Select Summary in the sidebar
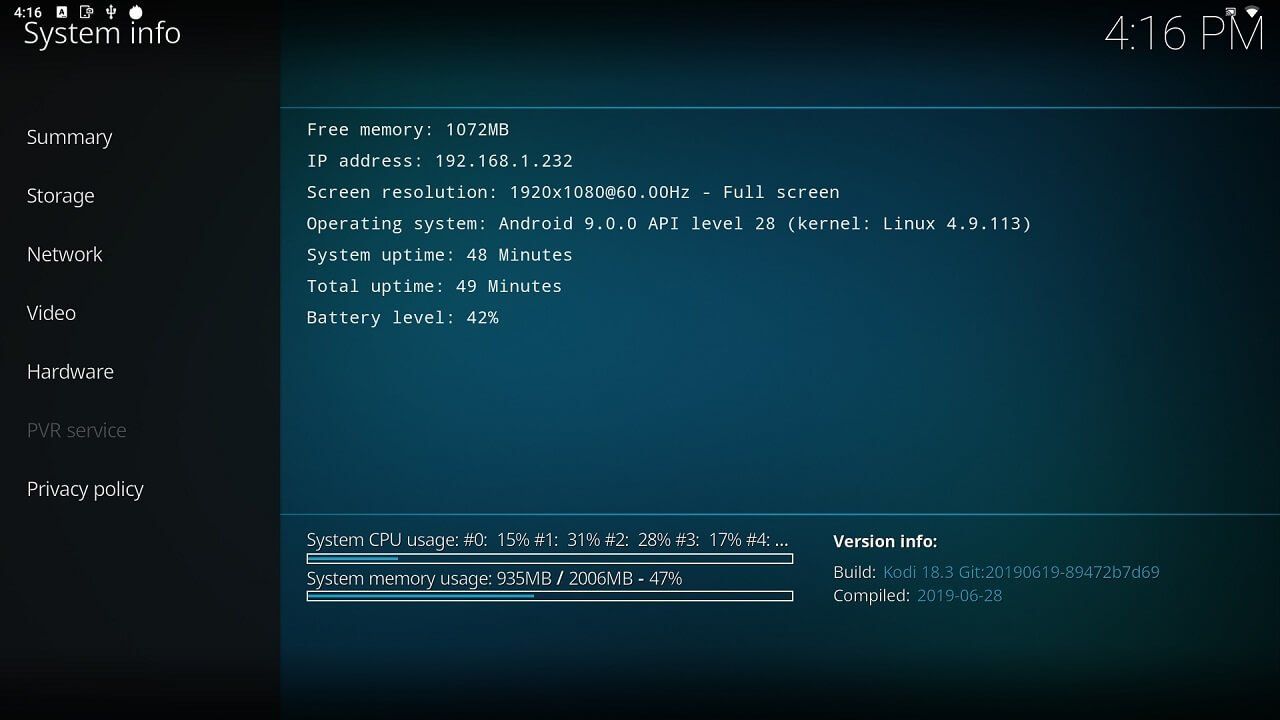Viewport: 1280px width, 720px height. coord(69,137)
